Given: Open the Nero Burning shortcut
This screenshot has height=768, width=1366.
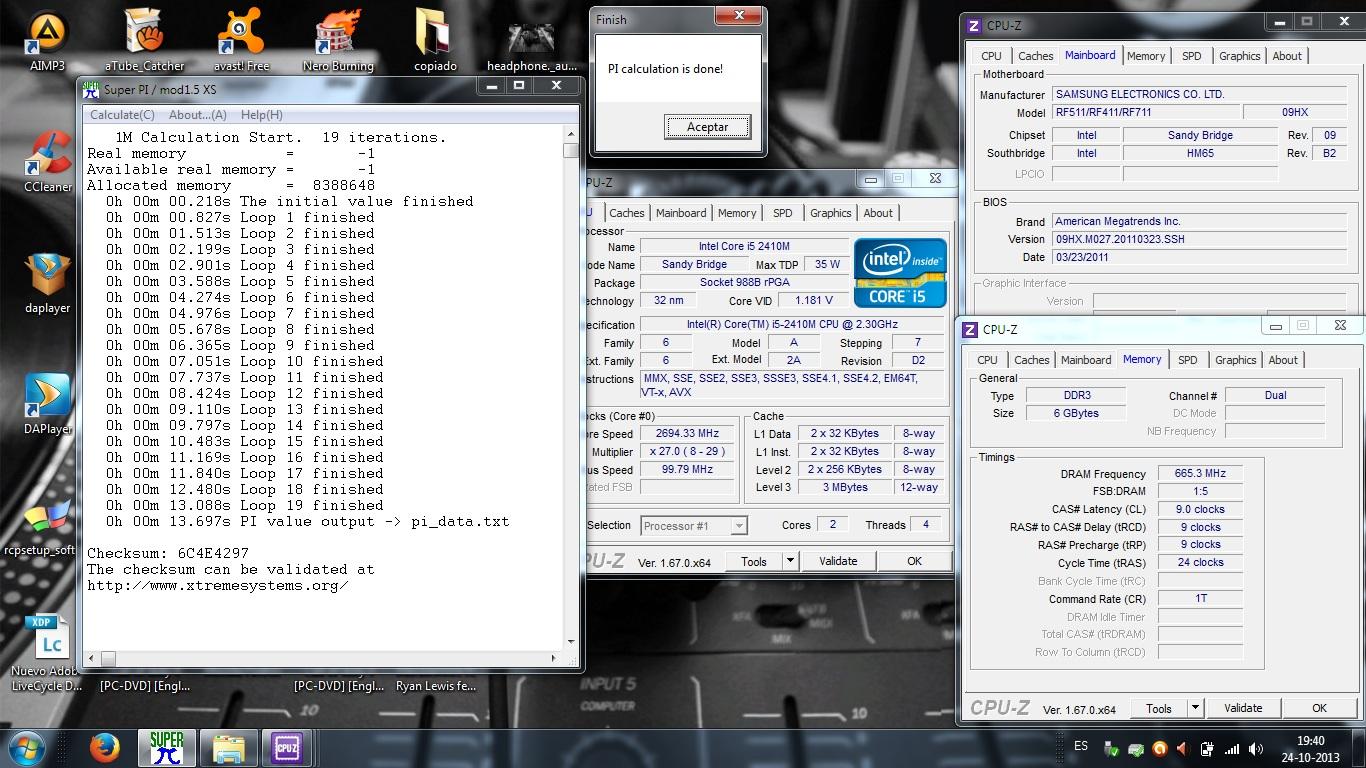Looking at the screenshot, I should click(338, 40).
